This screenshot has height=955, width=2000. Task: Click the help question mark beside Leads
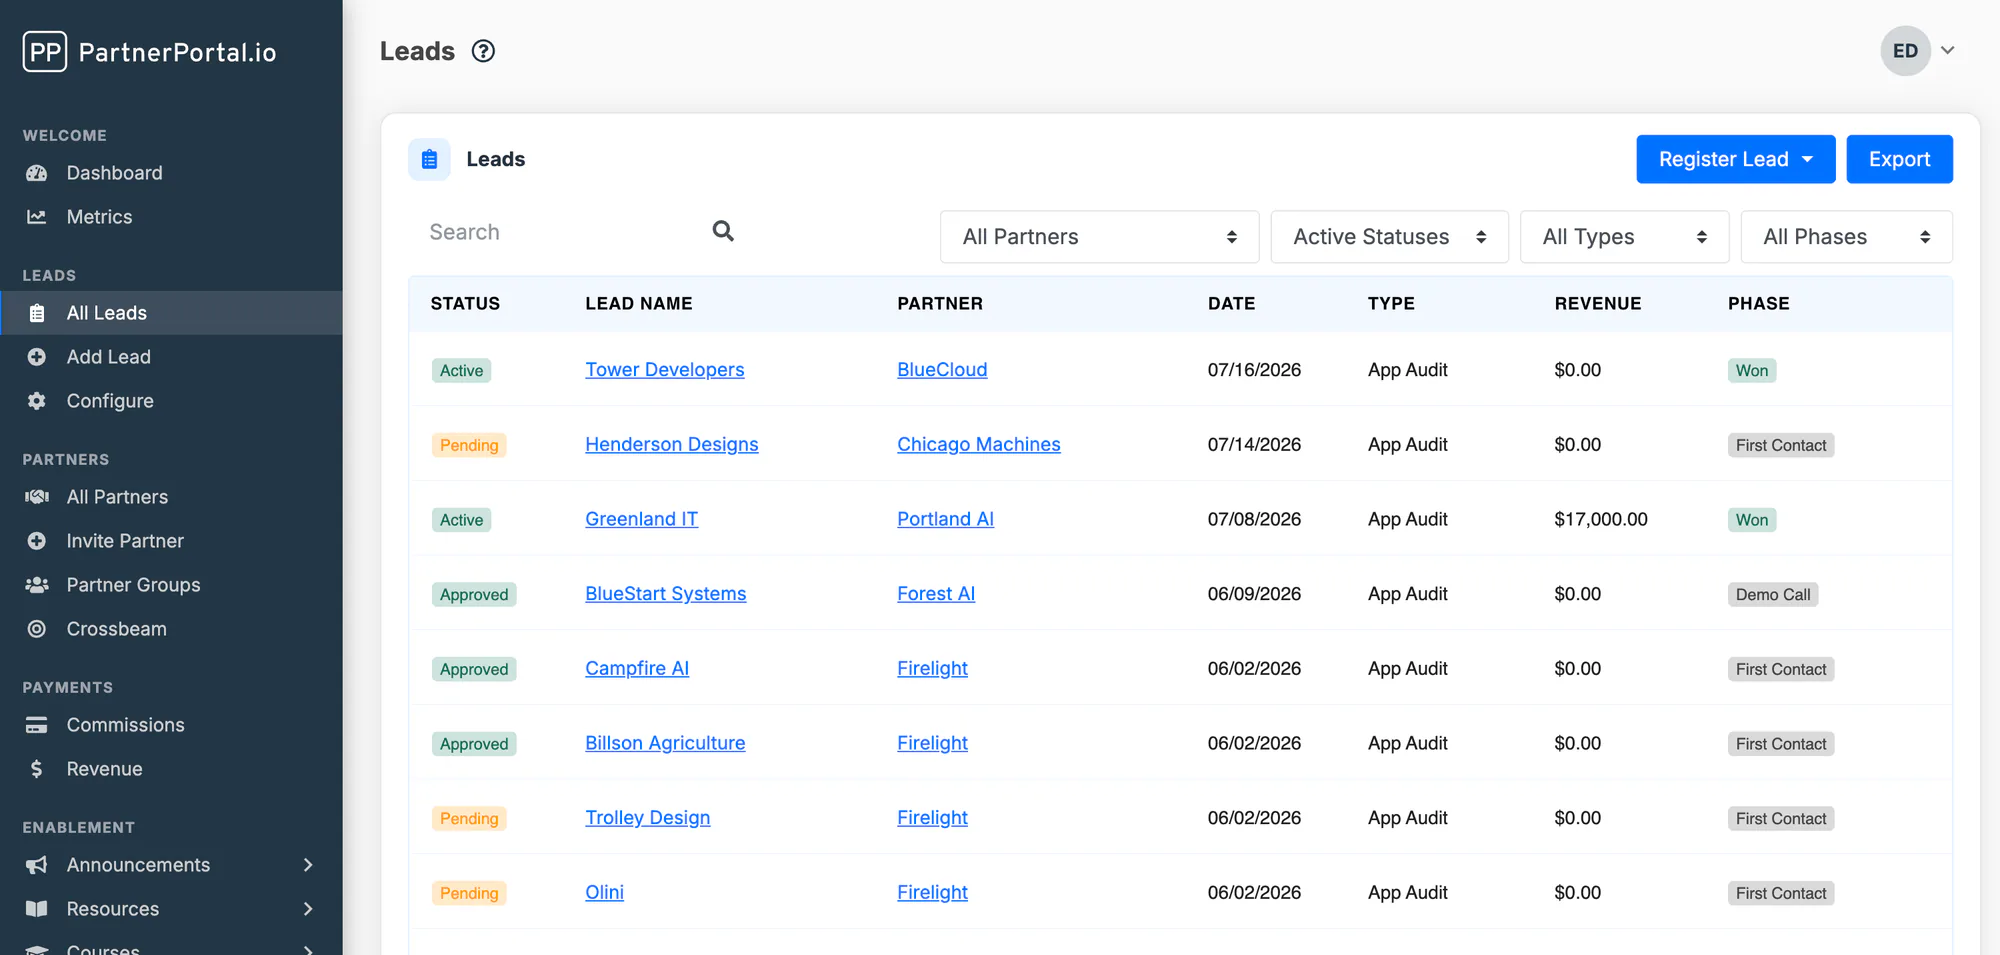click(484, 51)
